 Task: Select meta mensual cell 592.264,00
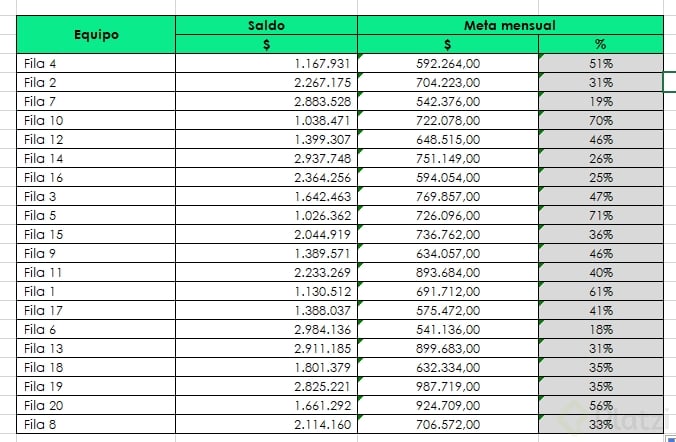coord(448,63)
